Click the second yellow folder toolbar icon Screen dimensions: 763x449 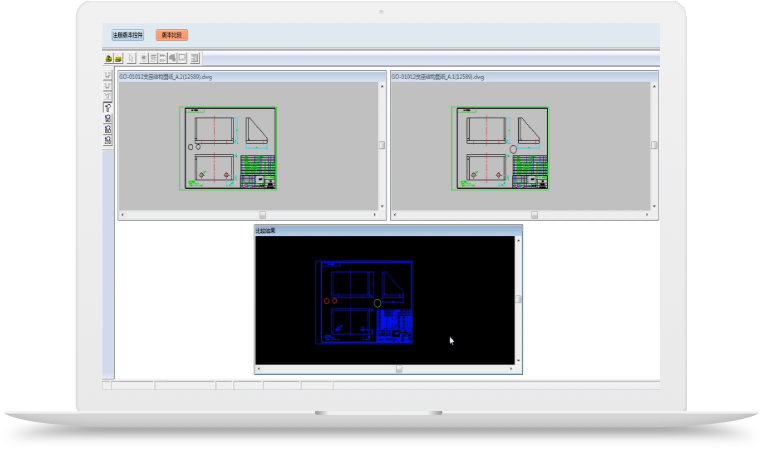click(118, 58)
